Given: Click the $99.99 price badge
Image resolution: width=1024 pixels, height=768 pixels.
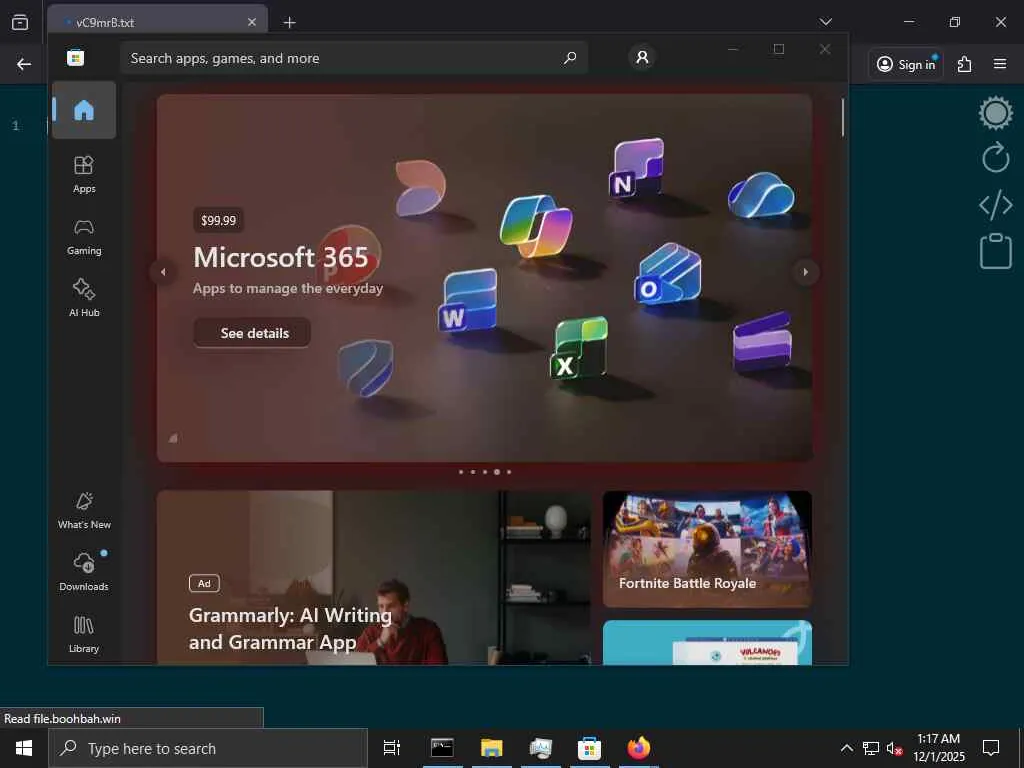Looking at the screenshot, I should pos(218,220).
